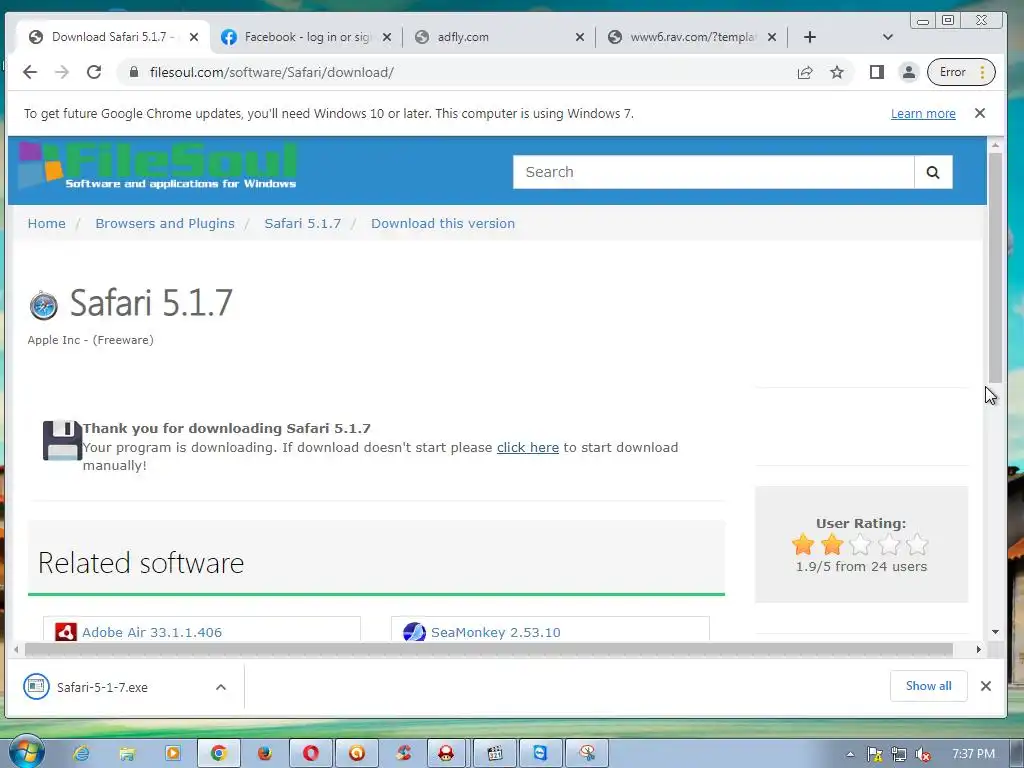
Task: Click the scroll down arrow
Action: point(995,632)
